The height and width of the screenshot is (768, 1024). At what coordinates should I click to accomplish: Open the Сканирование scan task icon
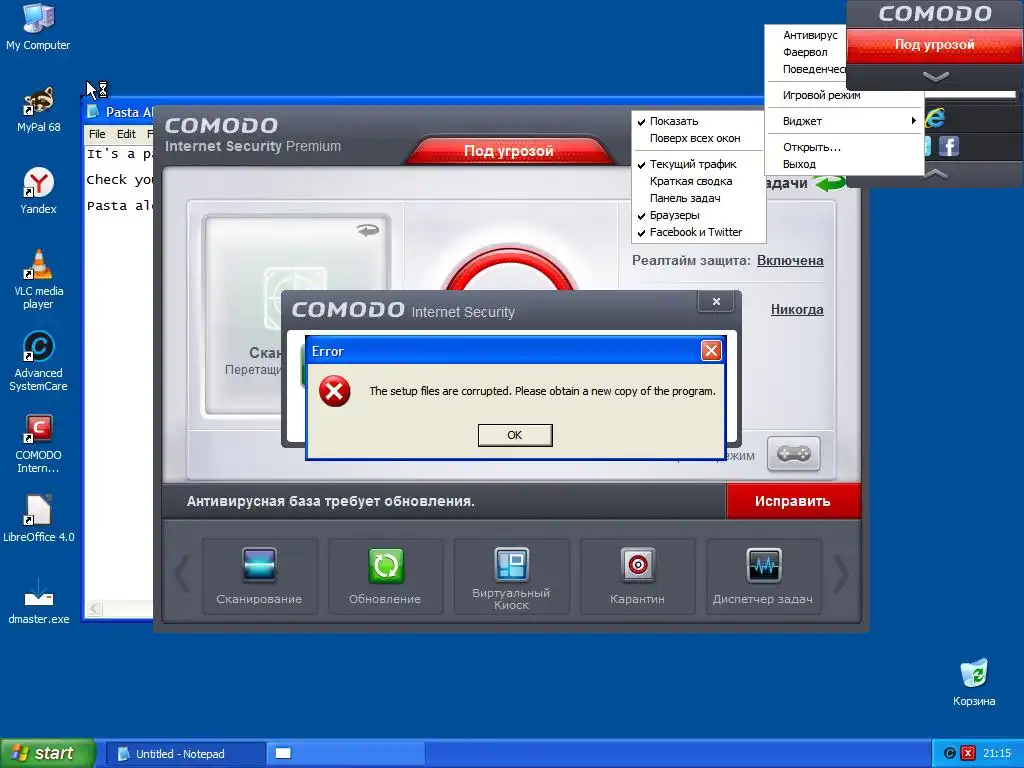[259, 576]
